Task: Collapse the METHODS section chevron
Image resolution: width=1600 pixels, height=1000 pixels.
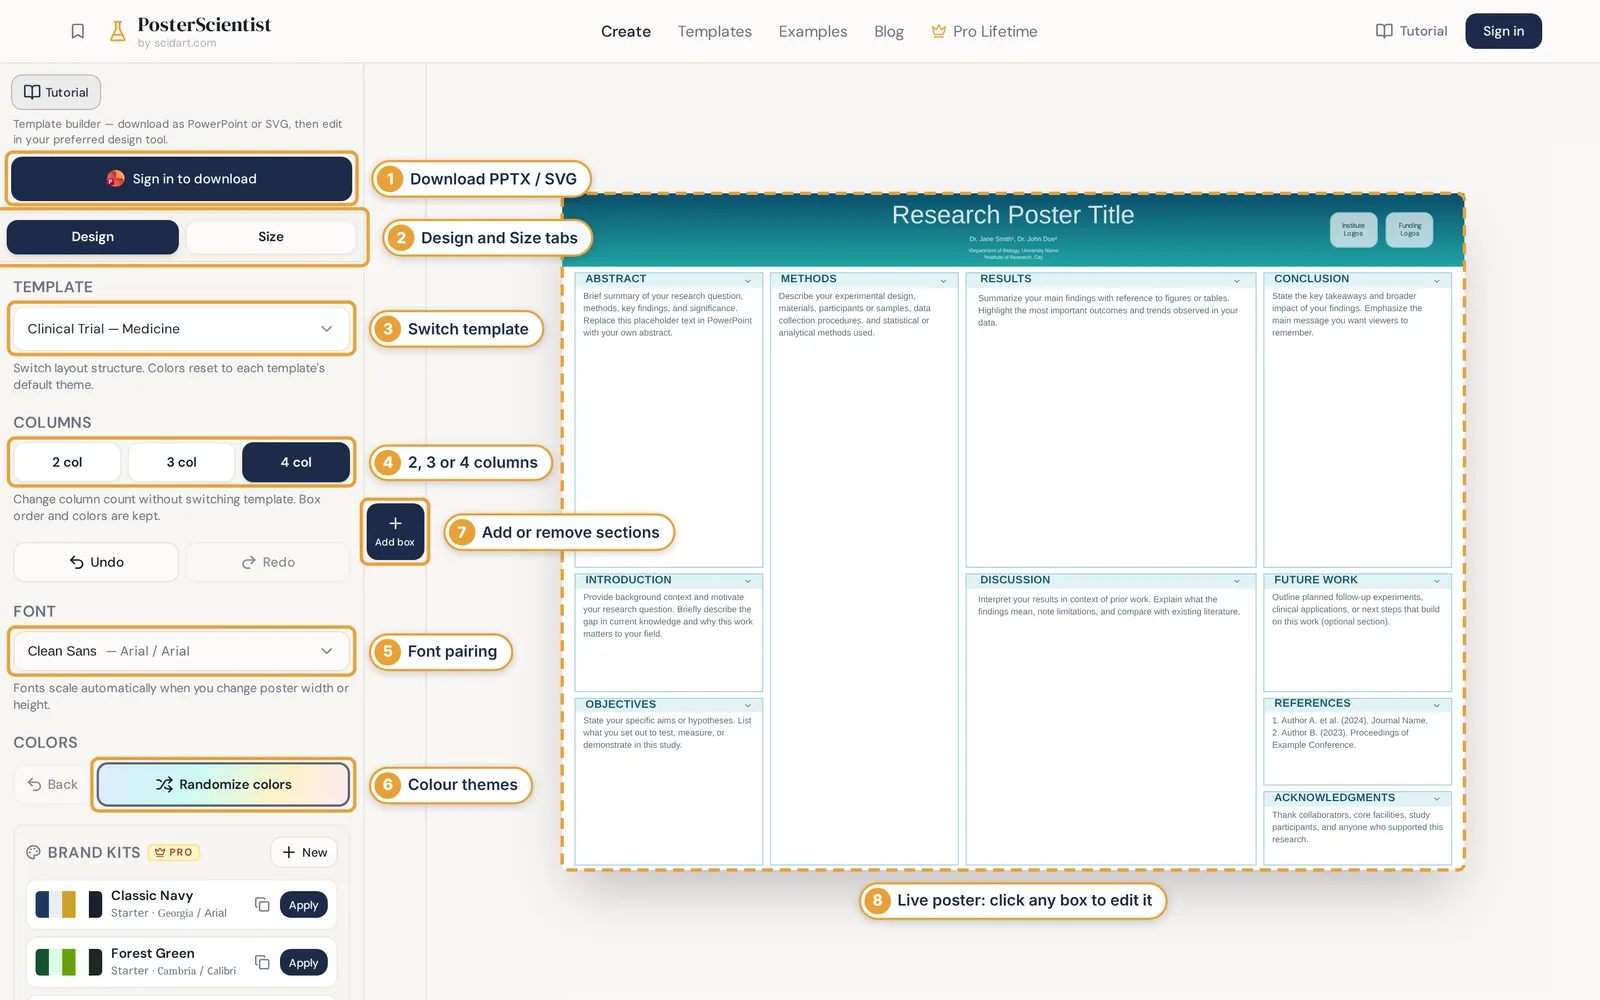Action: click(x=943, y=280)
